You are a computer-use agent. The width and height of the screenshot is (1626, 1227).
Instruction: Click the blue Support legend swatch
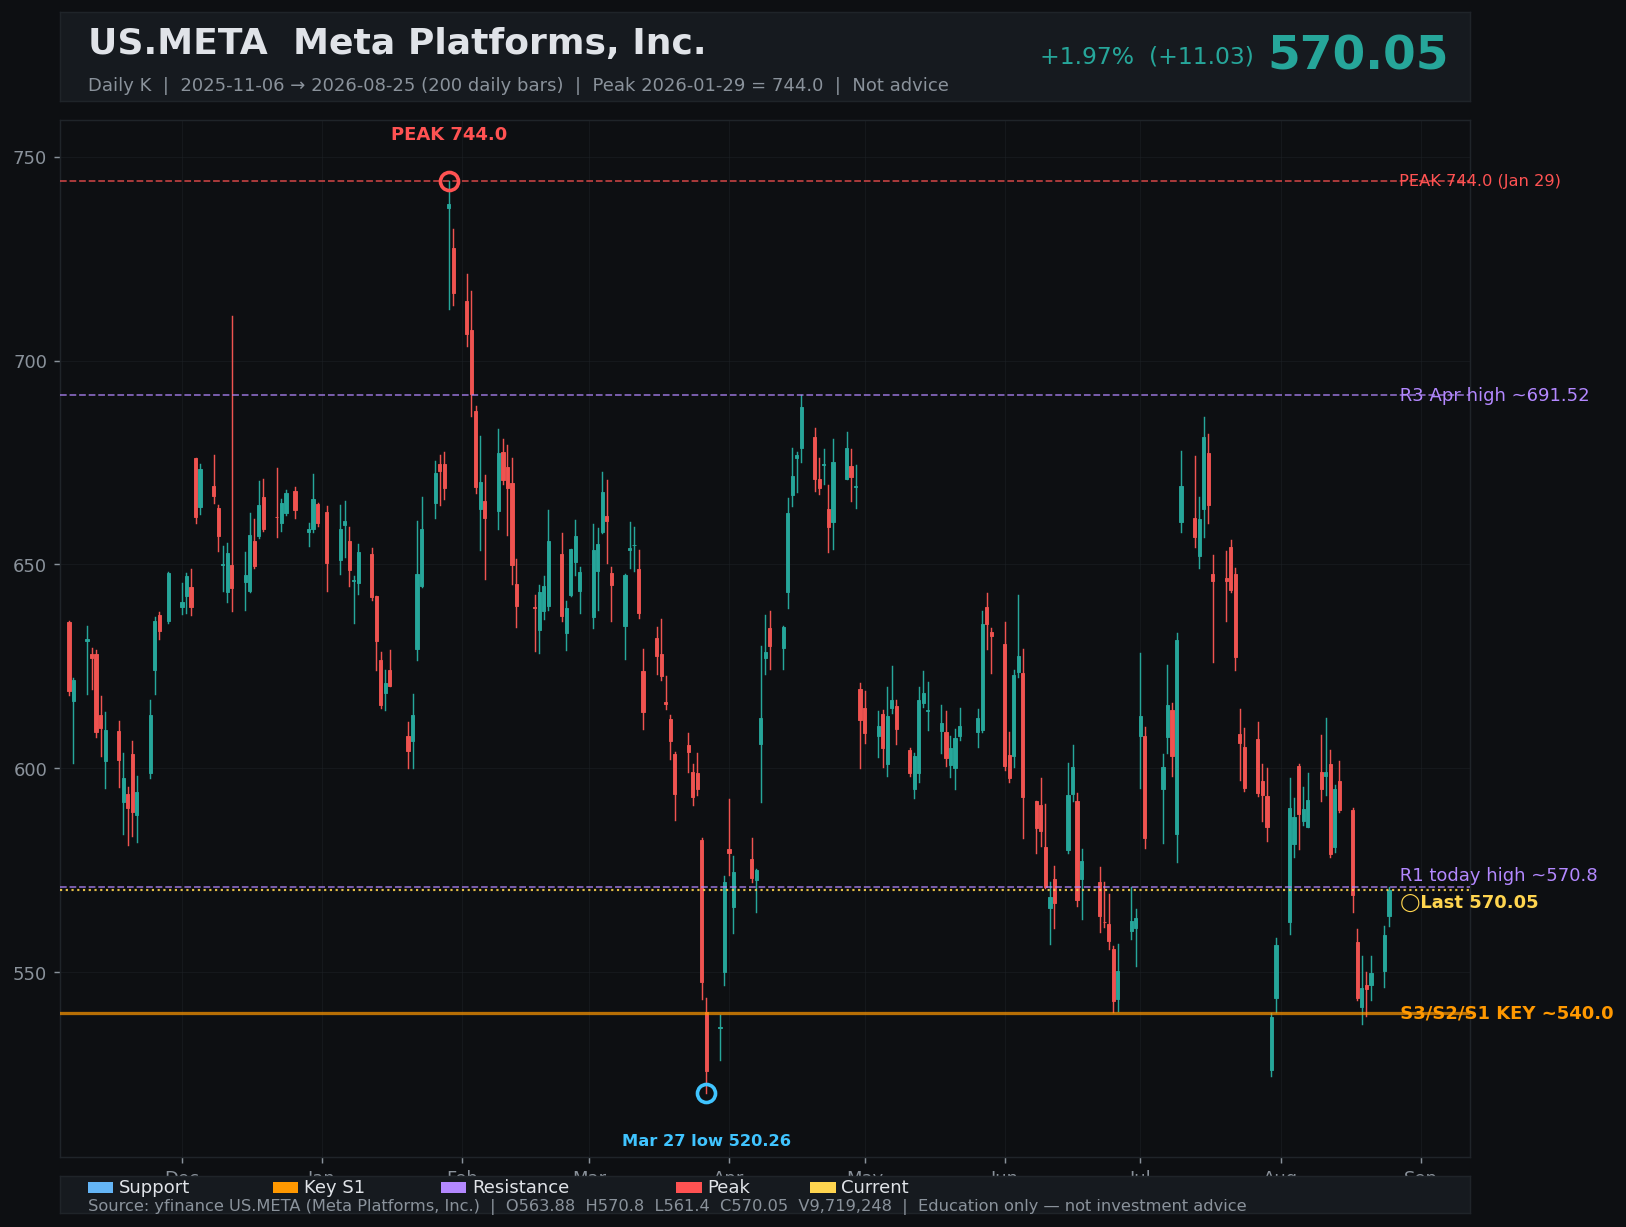(100, 1187)
